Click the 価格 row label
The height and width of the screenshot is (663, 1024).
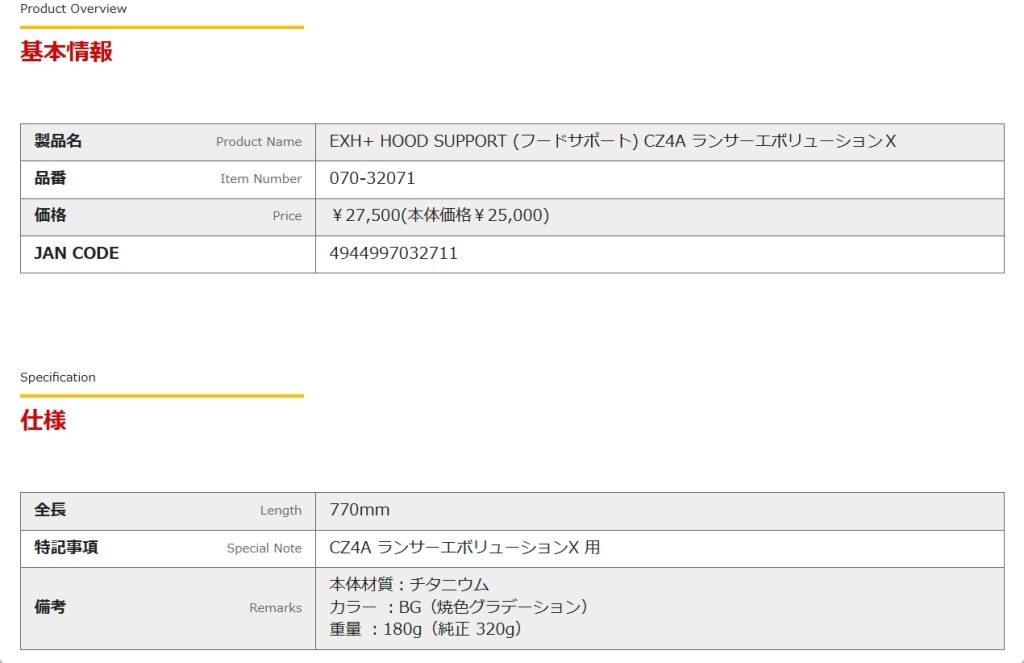pos(50,215)
